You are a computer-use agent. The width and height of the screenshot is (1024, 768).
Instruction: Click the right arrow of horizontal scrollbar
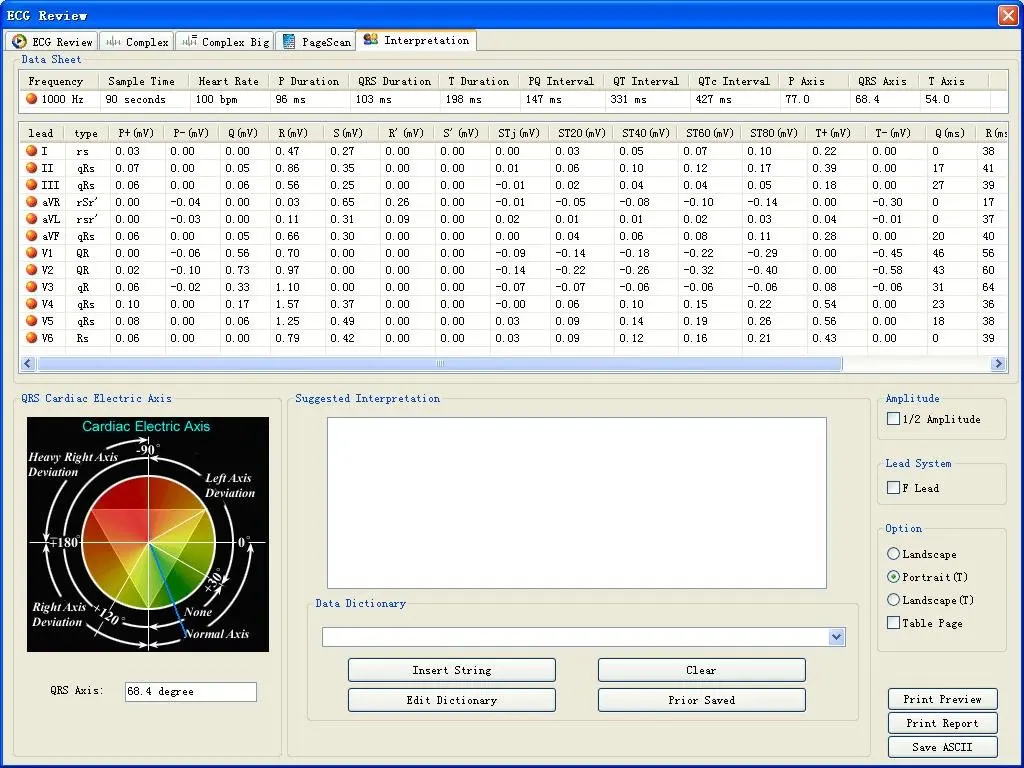[998, 364]
